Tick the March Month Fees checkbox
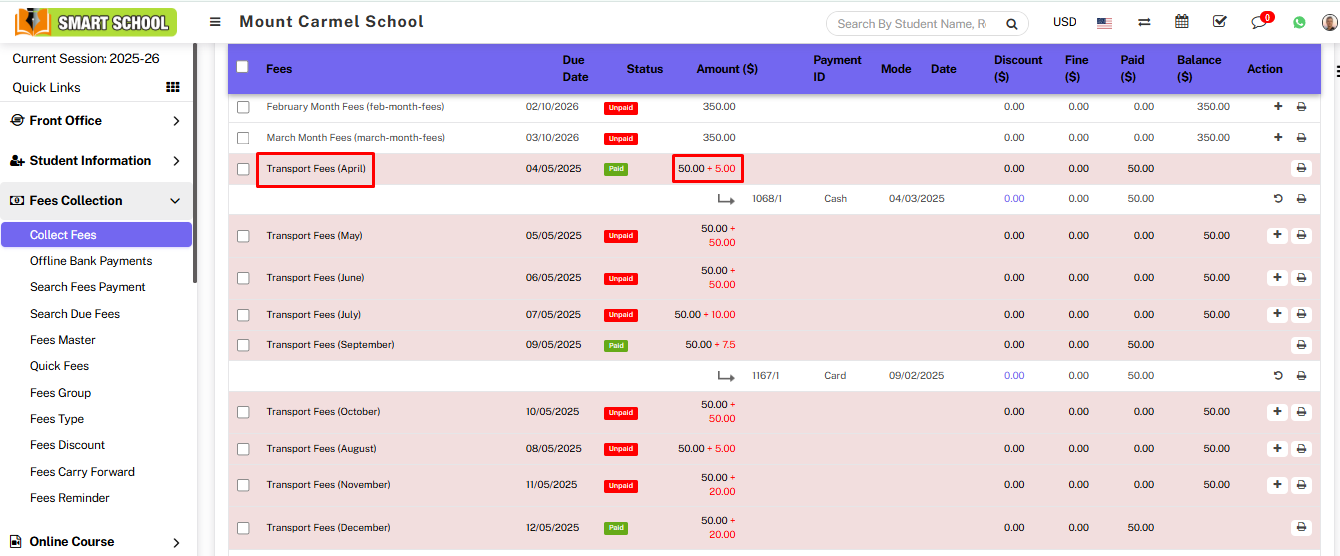The width and height of the screenshot is (1340, 556). coord(243,138)
